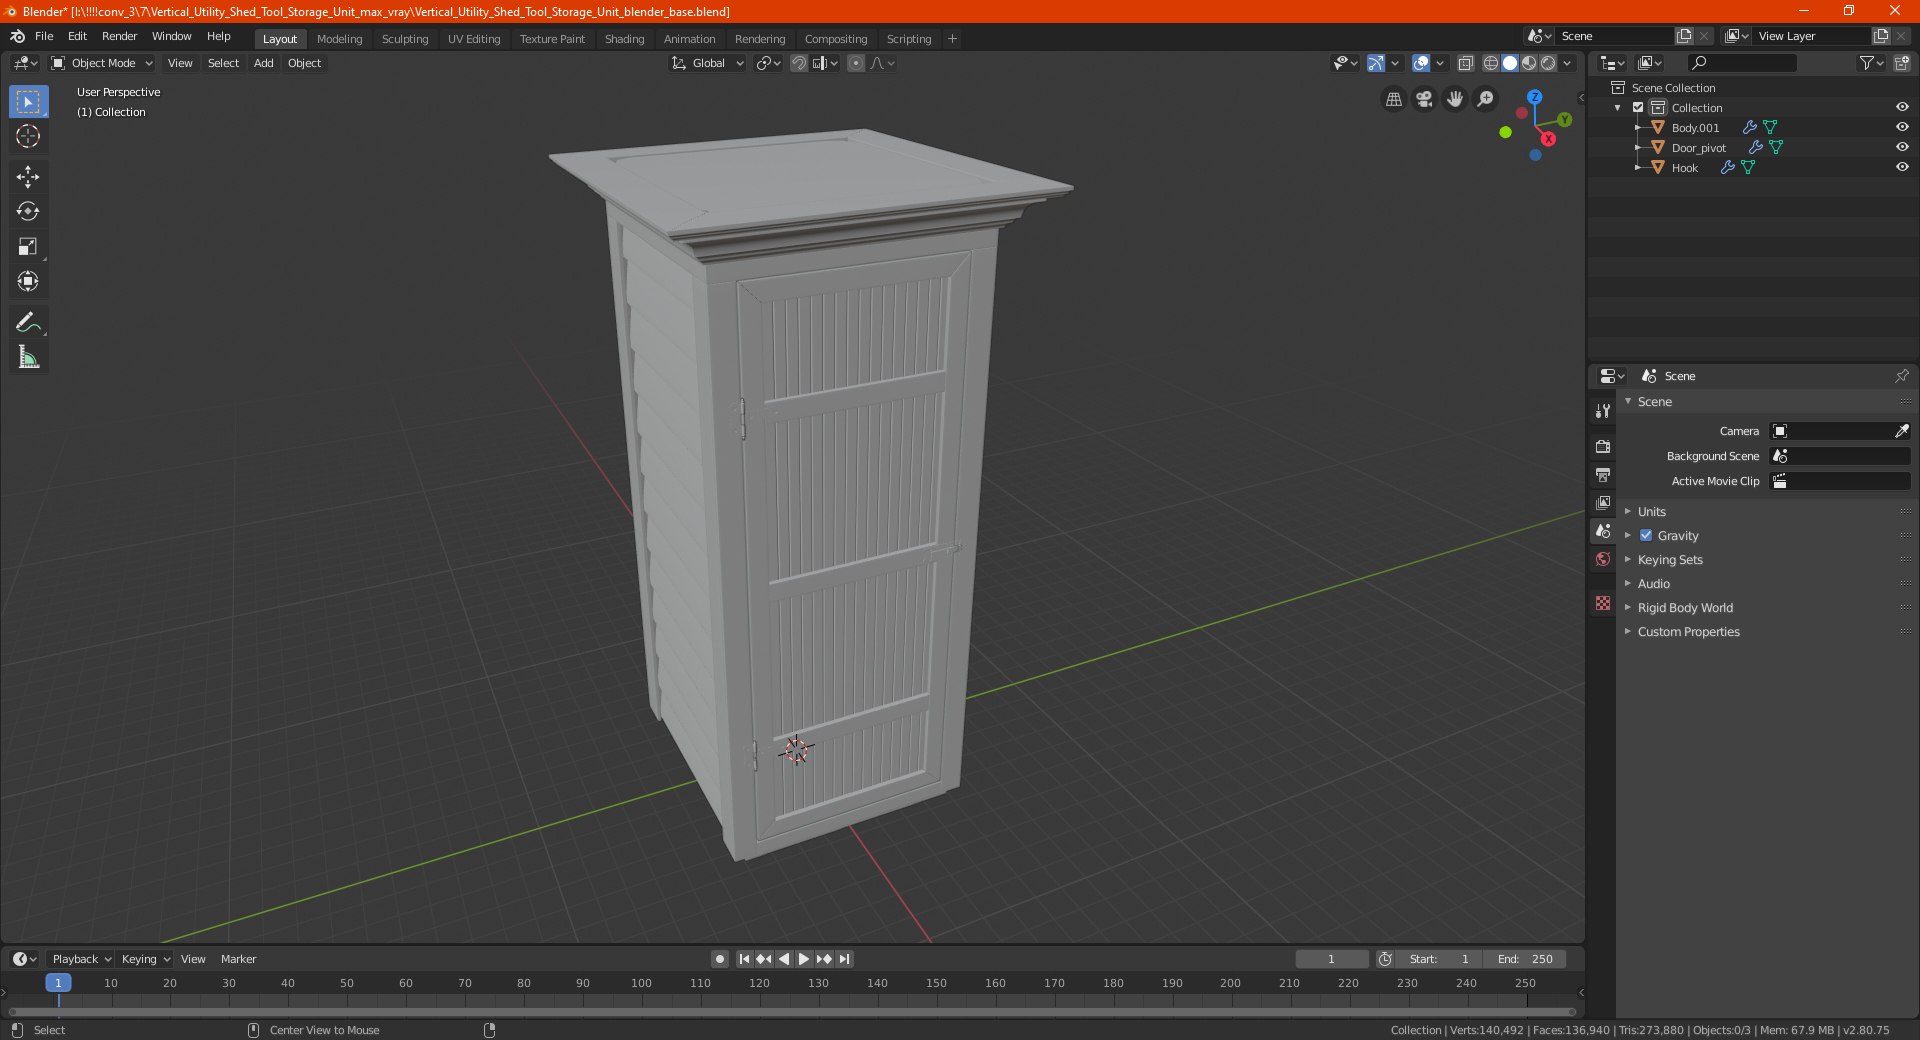Select the Select Box tool
1920x1040 pixels.
[28, 102]
